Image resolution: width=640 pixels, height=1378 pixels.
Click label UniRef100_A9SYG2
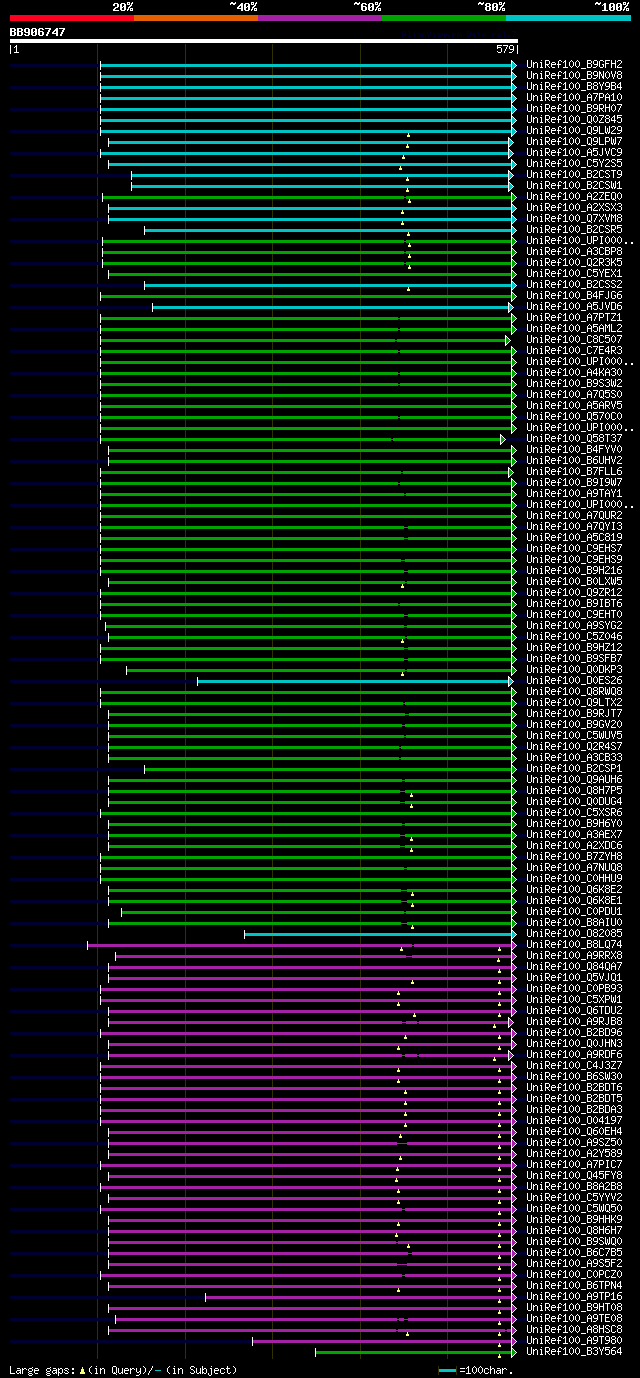(574, 625)
